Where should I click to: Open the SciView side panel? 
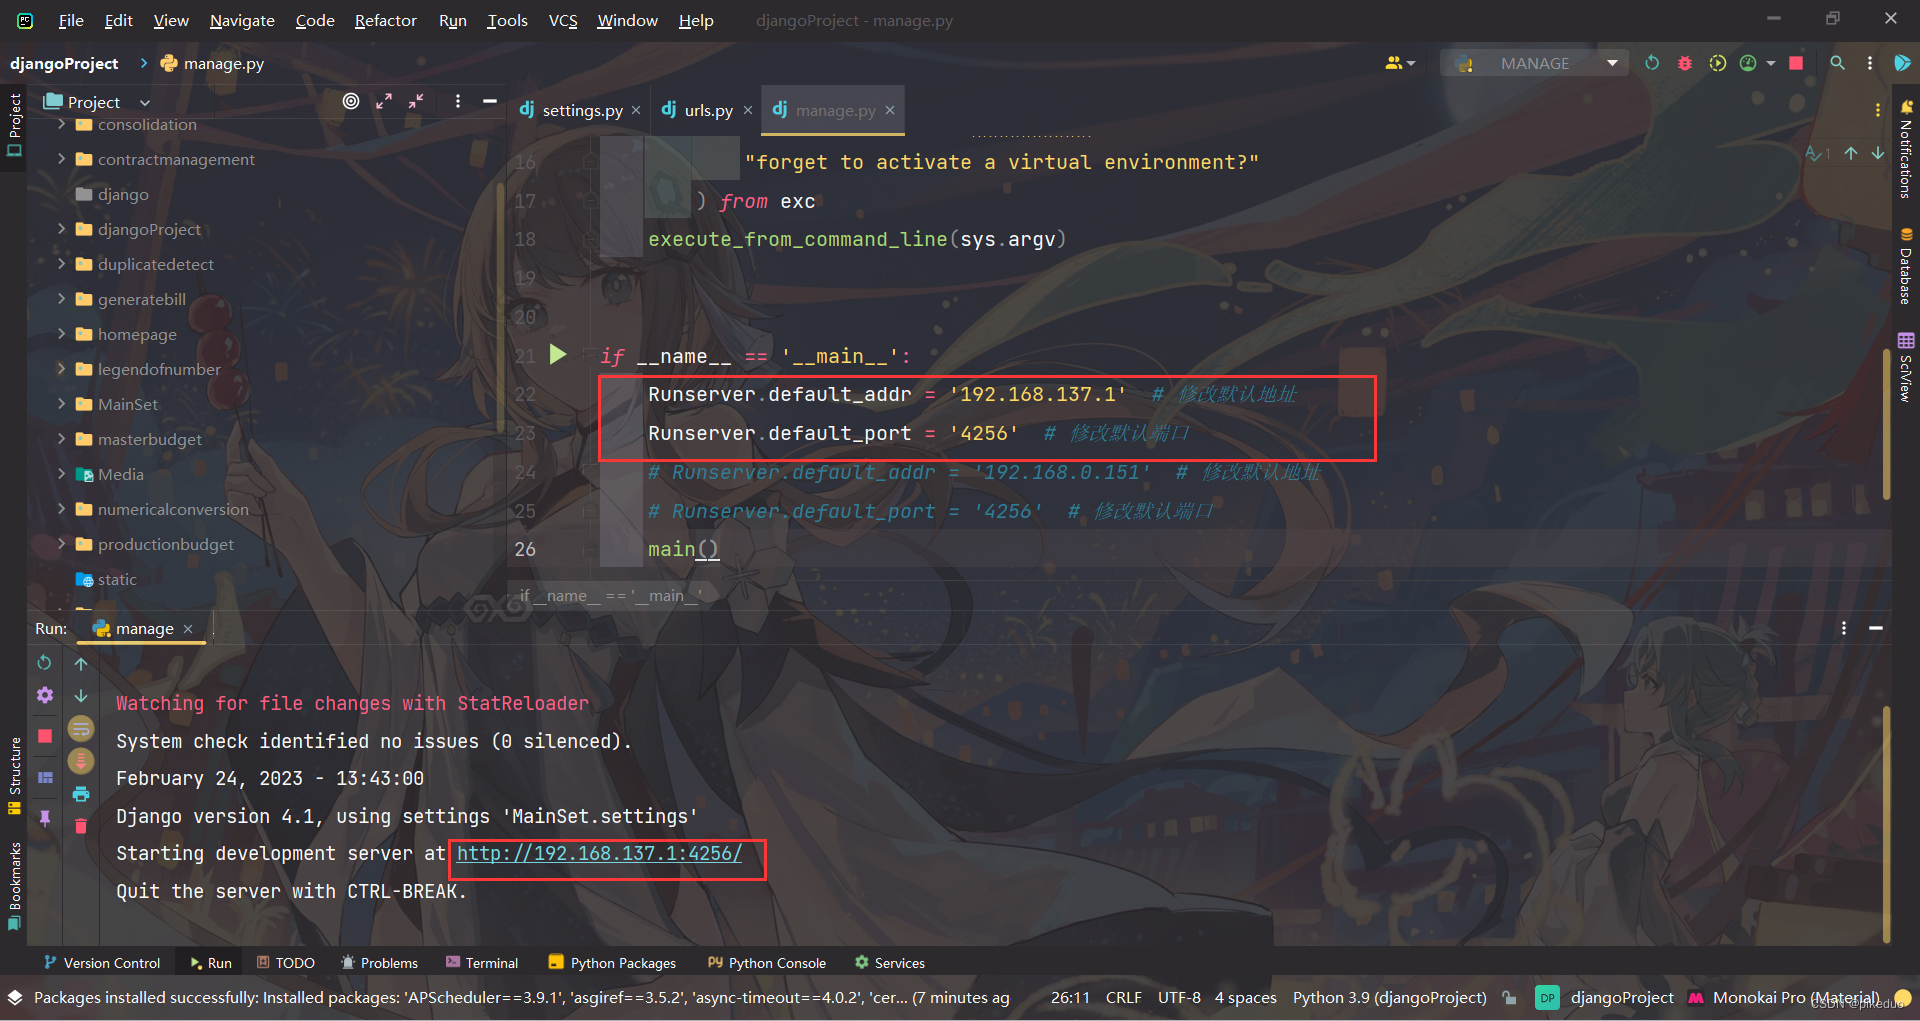(x=1906, y=368)
